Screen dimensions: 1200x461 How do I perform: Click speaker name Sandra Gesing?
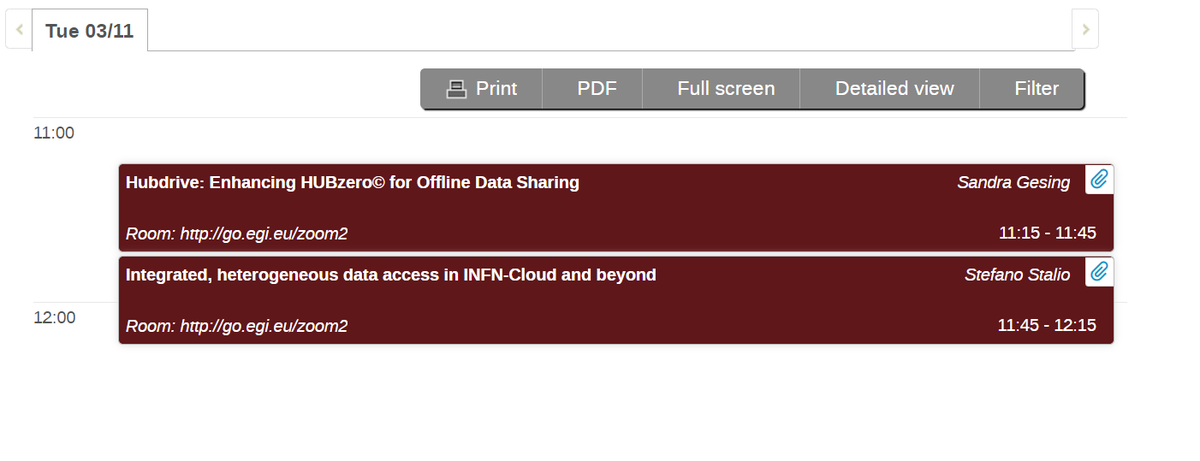click(1013, 182)
